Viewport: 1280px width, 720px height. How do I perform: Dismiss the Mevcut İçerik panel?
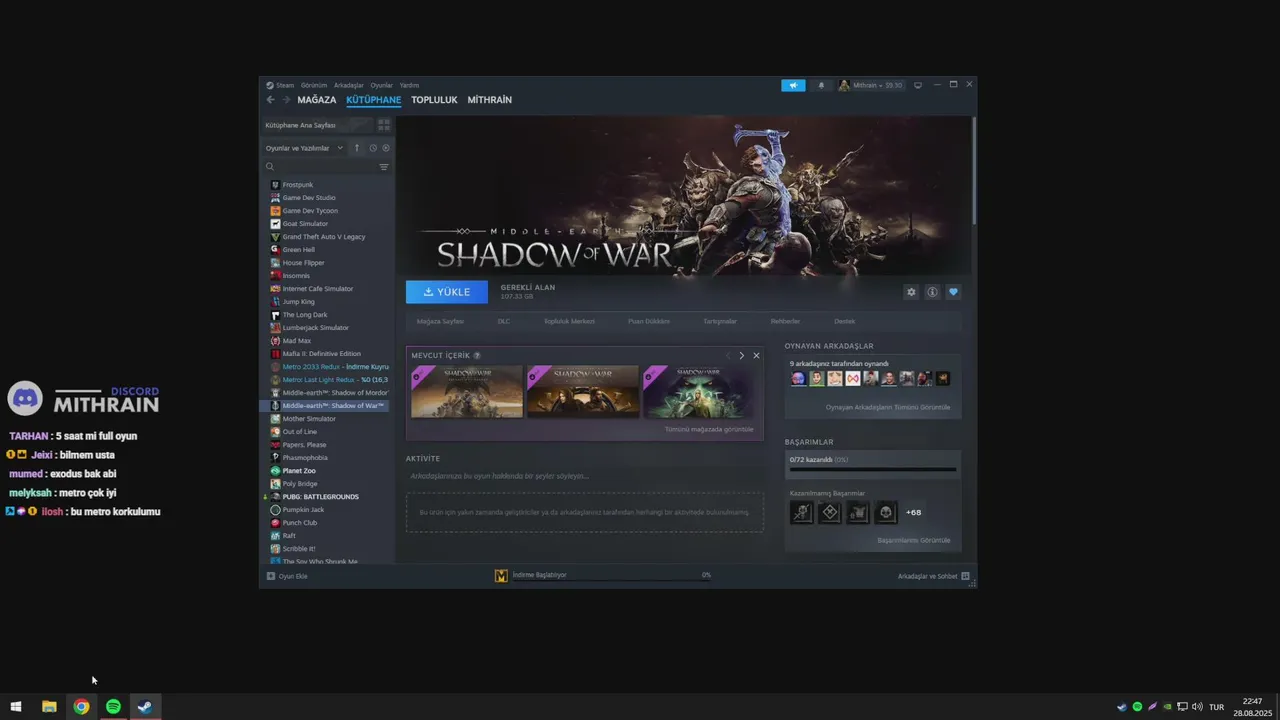[x=756, y=355]
